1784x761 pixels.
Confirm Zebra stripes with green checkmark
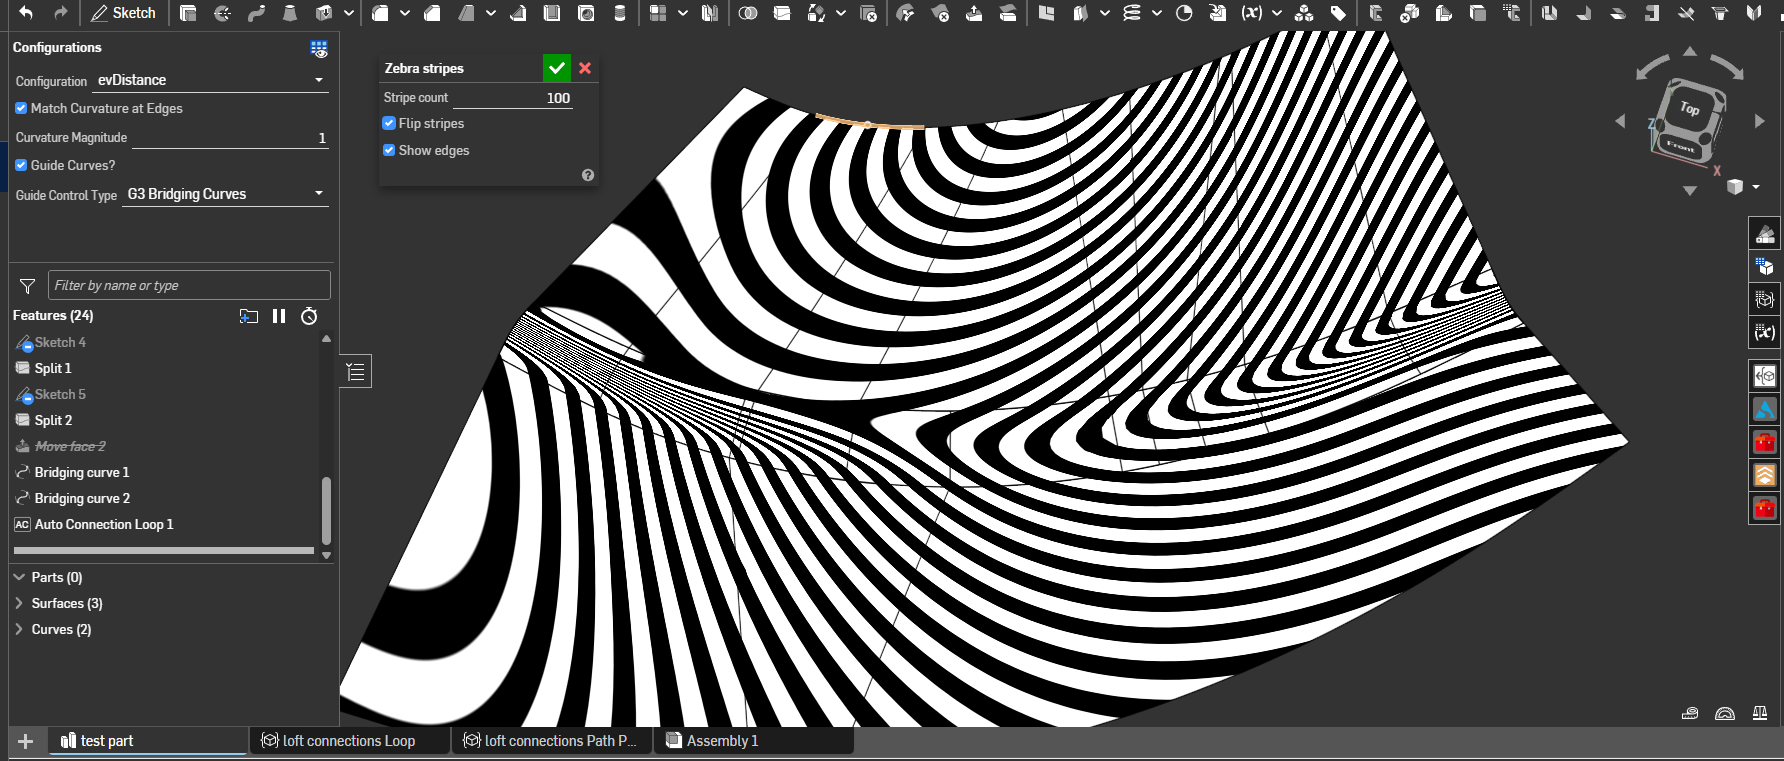(x=557, y=68)
